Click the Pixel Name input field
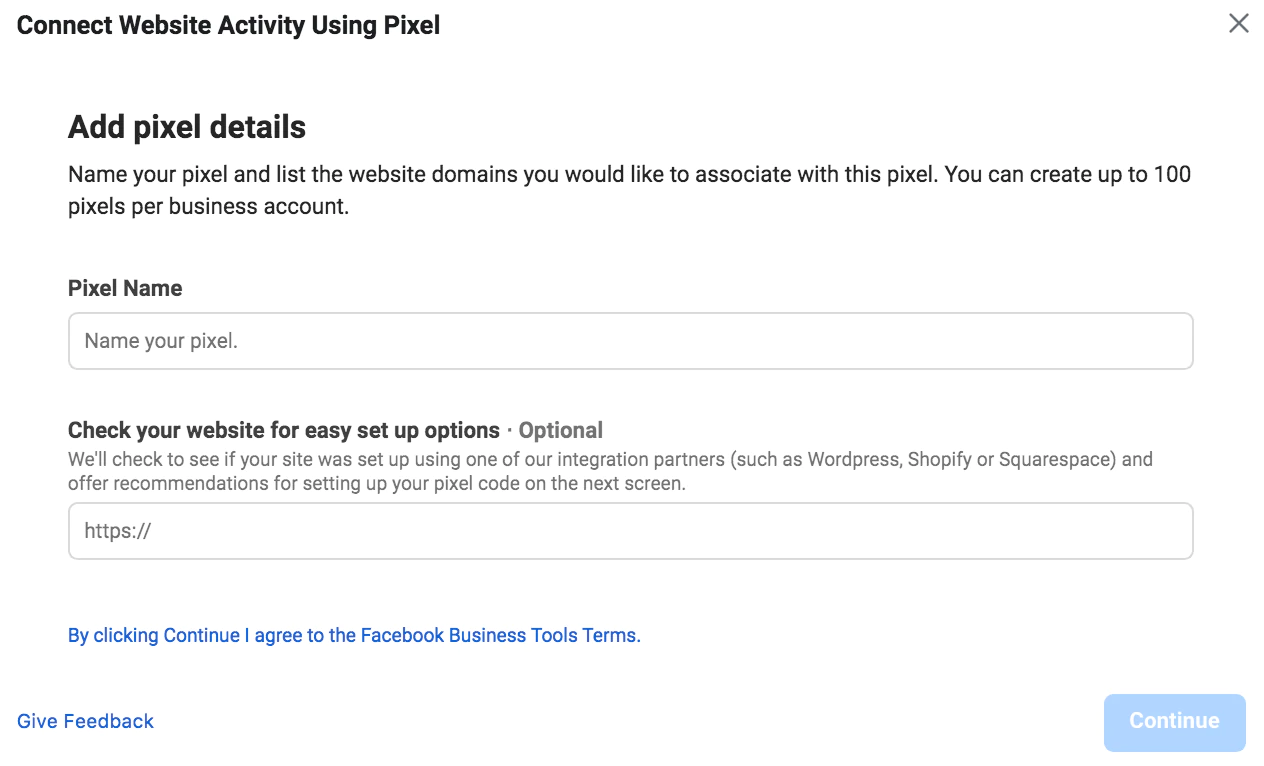This screenshot has width=1264, height=766. pos(630,341)
